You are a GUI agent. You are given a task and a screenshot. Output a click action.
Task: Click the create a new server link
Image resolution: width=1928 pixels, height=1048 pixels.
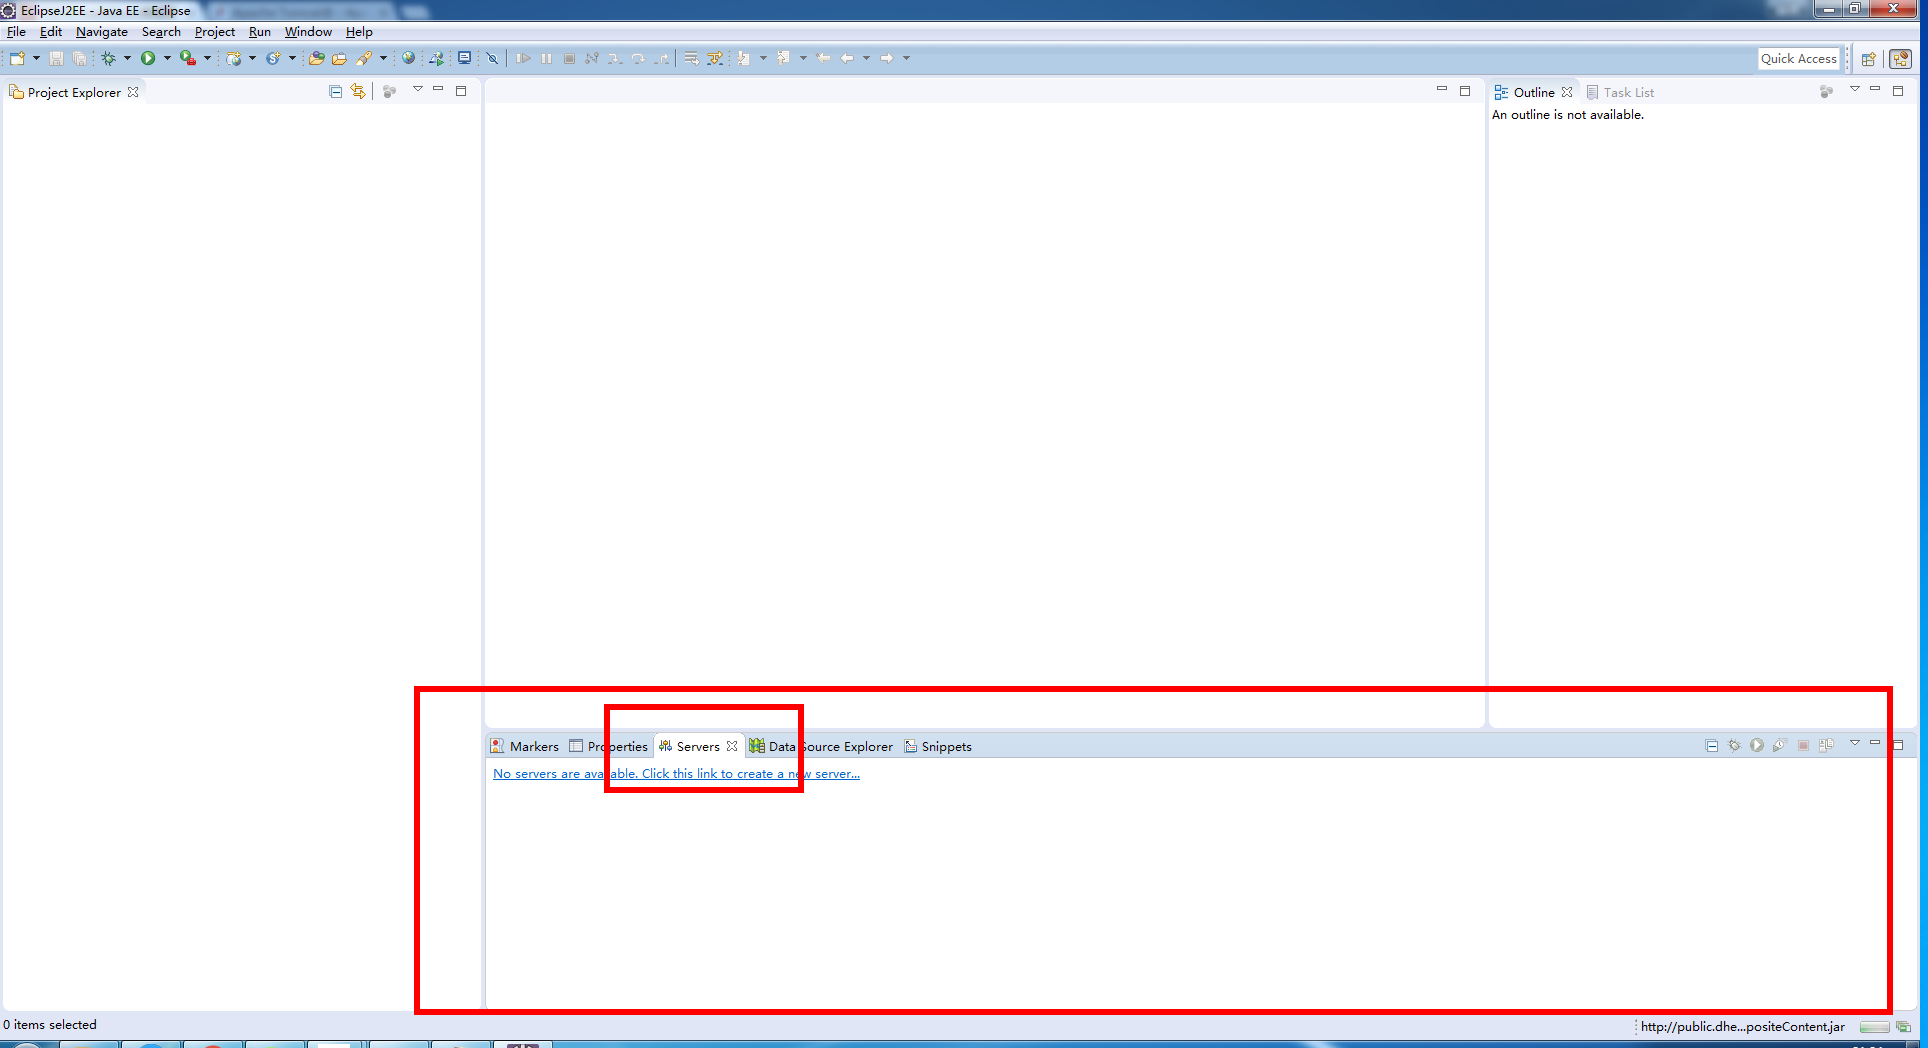point(676,774)
